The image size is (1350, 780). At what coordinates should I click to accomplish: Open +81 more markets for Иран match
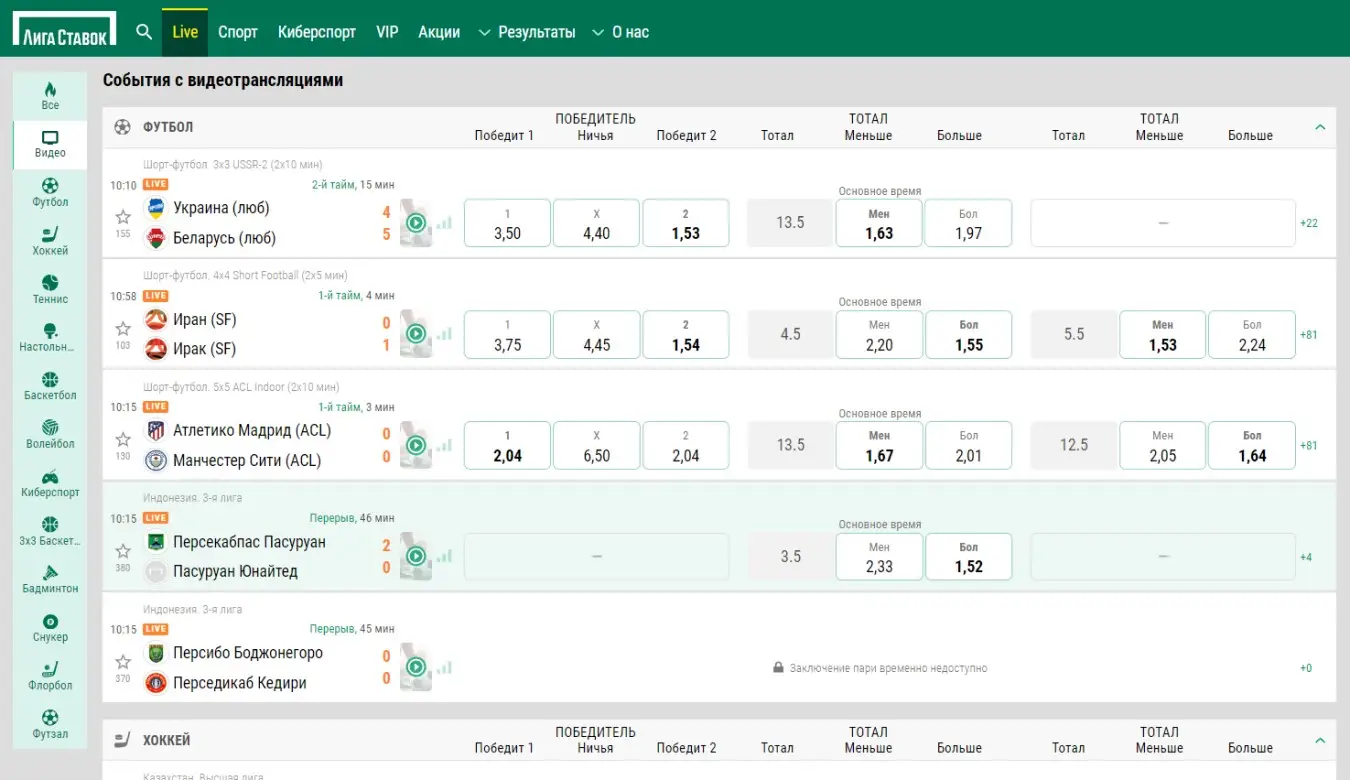[x=1308, y=335]
